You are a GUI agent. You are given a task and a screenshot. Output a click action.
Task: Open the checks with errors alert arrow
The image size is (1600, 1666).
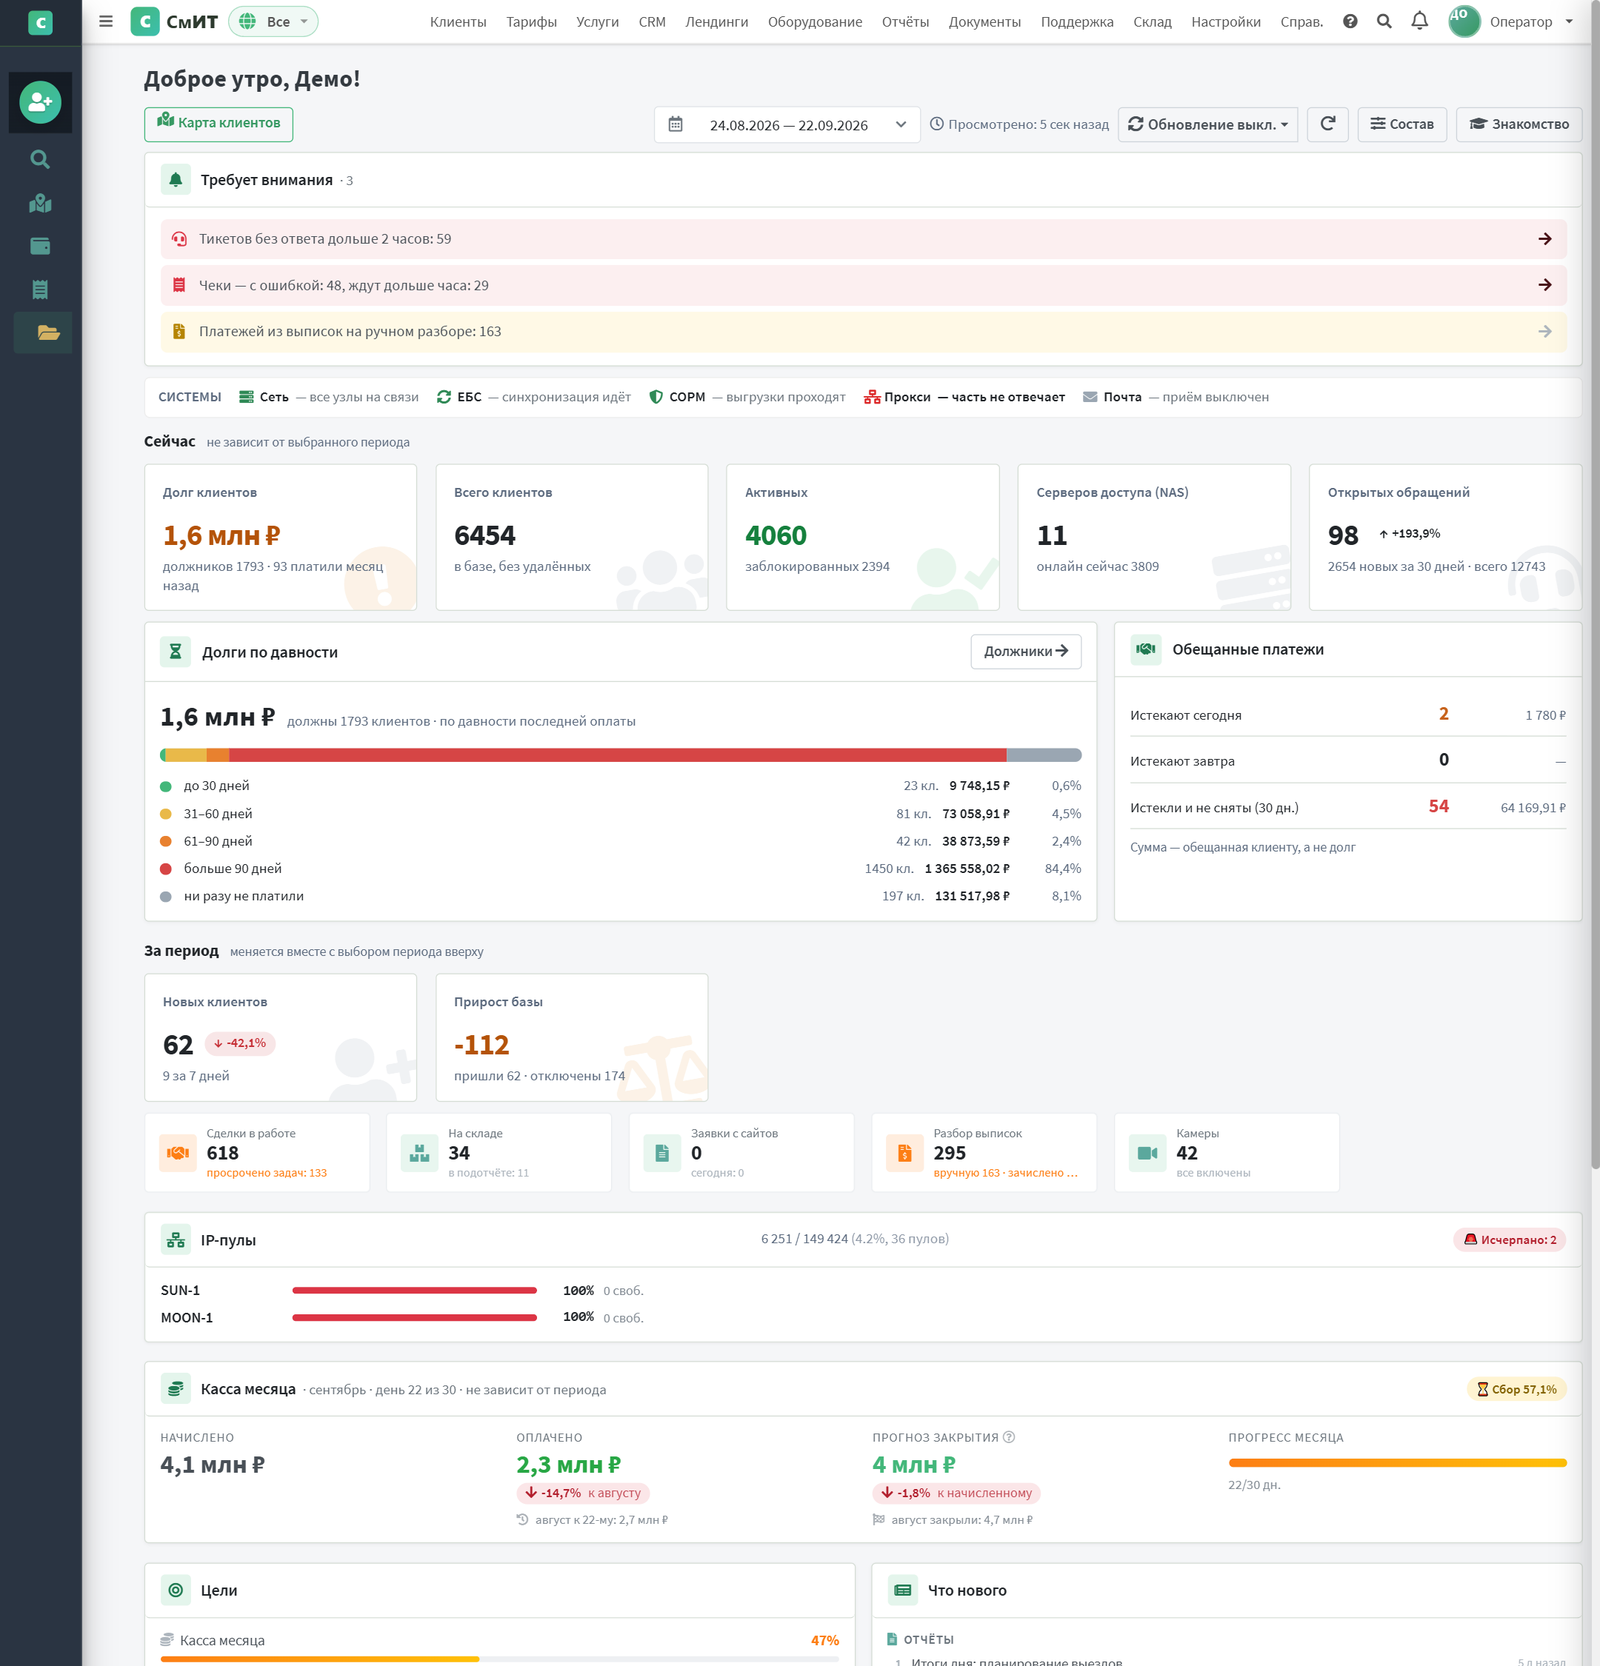tap(1545, 285)
